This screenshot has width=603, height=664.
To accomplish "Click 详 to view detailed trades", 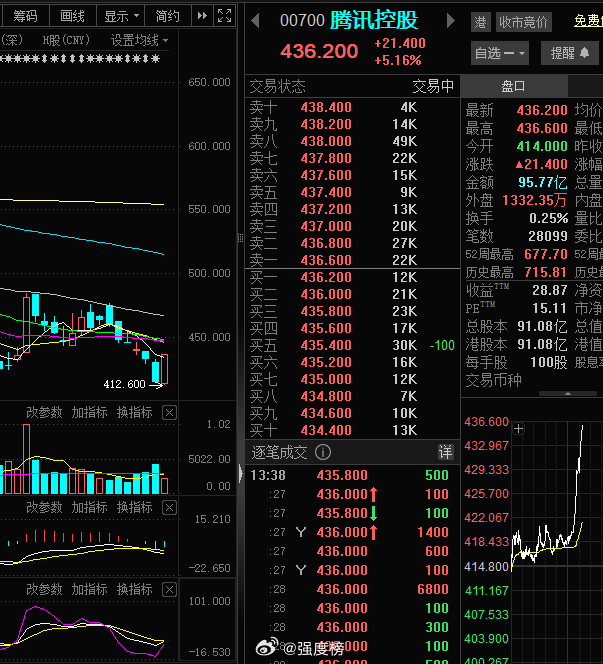I will tap(445, 452).
